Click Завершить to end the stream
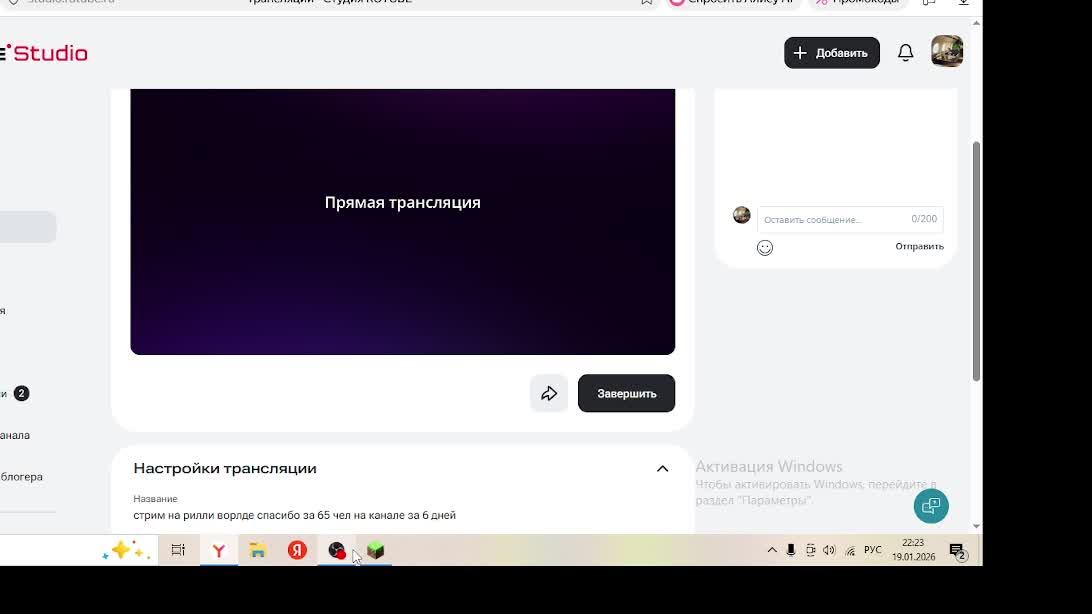 point(626,393)
